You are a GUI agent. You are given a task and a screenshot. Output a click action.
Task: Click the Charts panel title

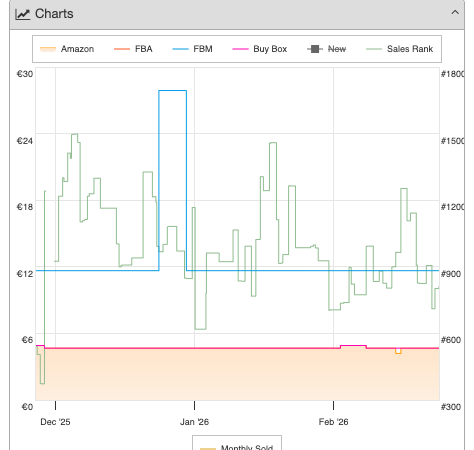coord(54,14)
